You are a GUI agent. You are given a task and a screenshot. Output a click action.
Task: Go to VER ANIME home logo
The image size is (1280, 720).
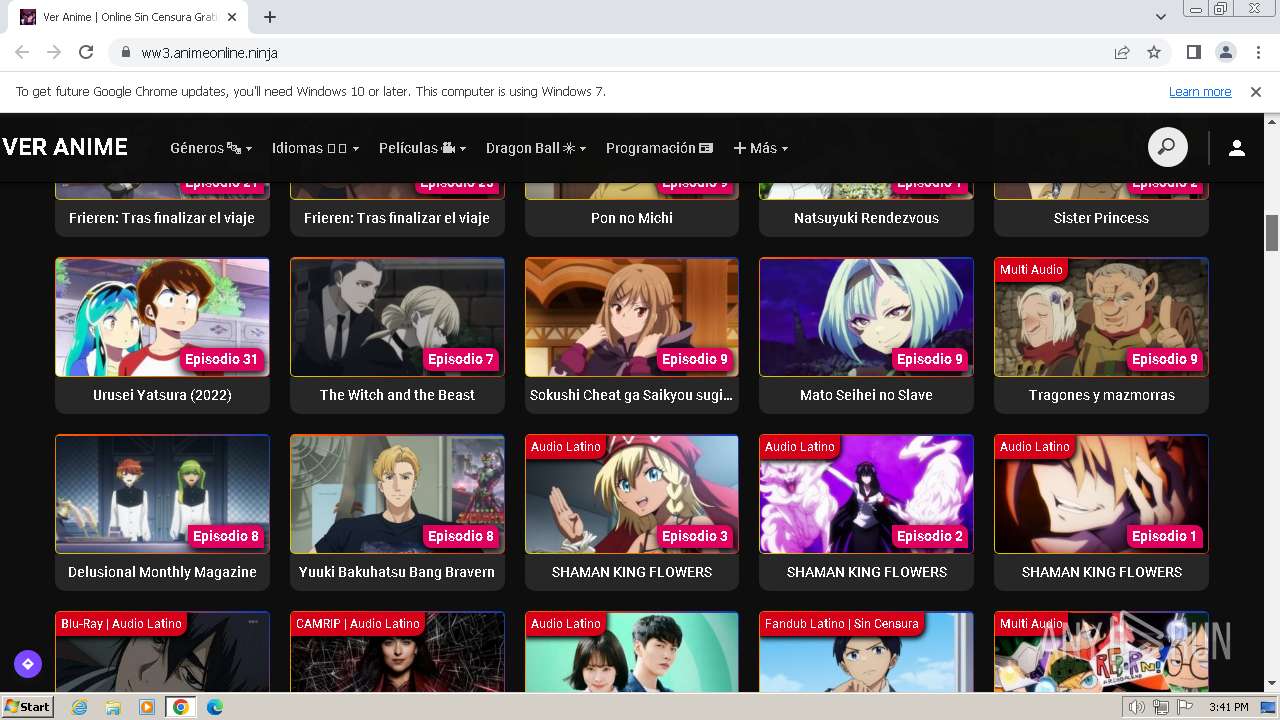(65, 147)
